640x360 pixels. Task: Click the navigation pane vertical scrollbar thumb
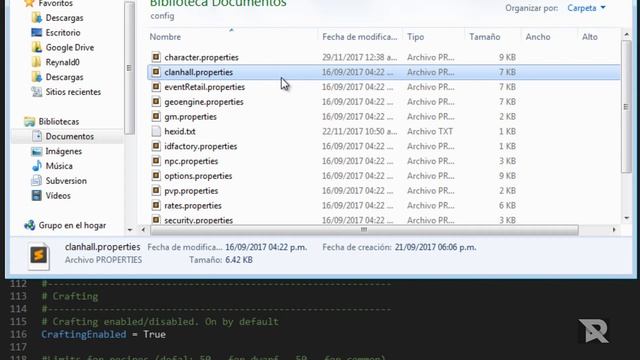pos(129,68)
